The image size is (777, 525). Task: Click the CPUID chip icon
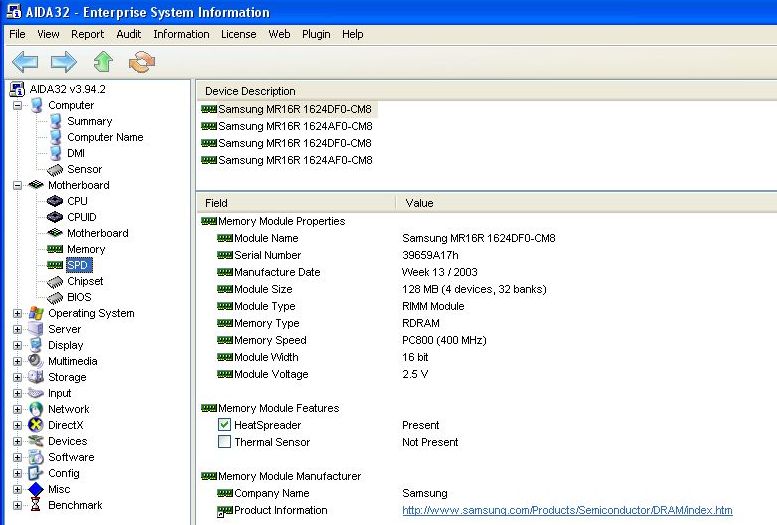tap(55, 217)
